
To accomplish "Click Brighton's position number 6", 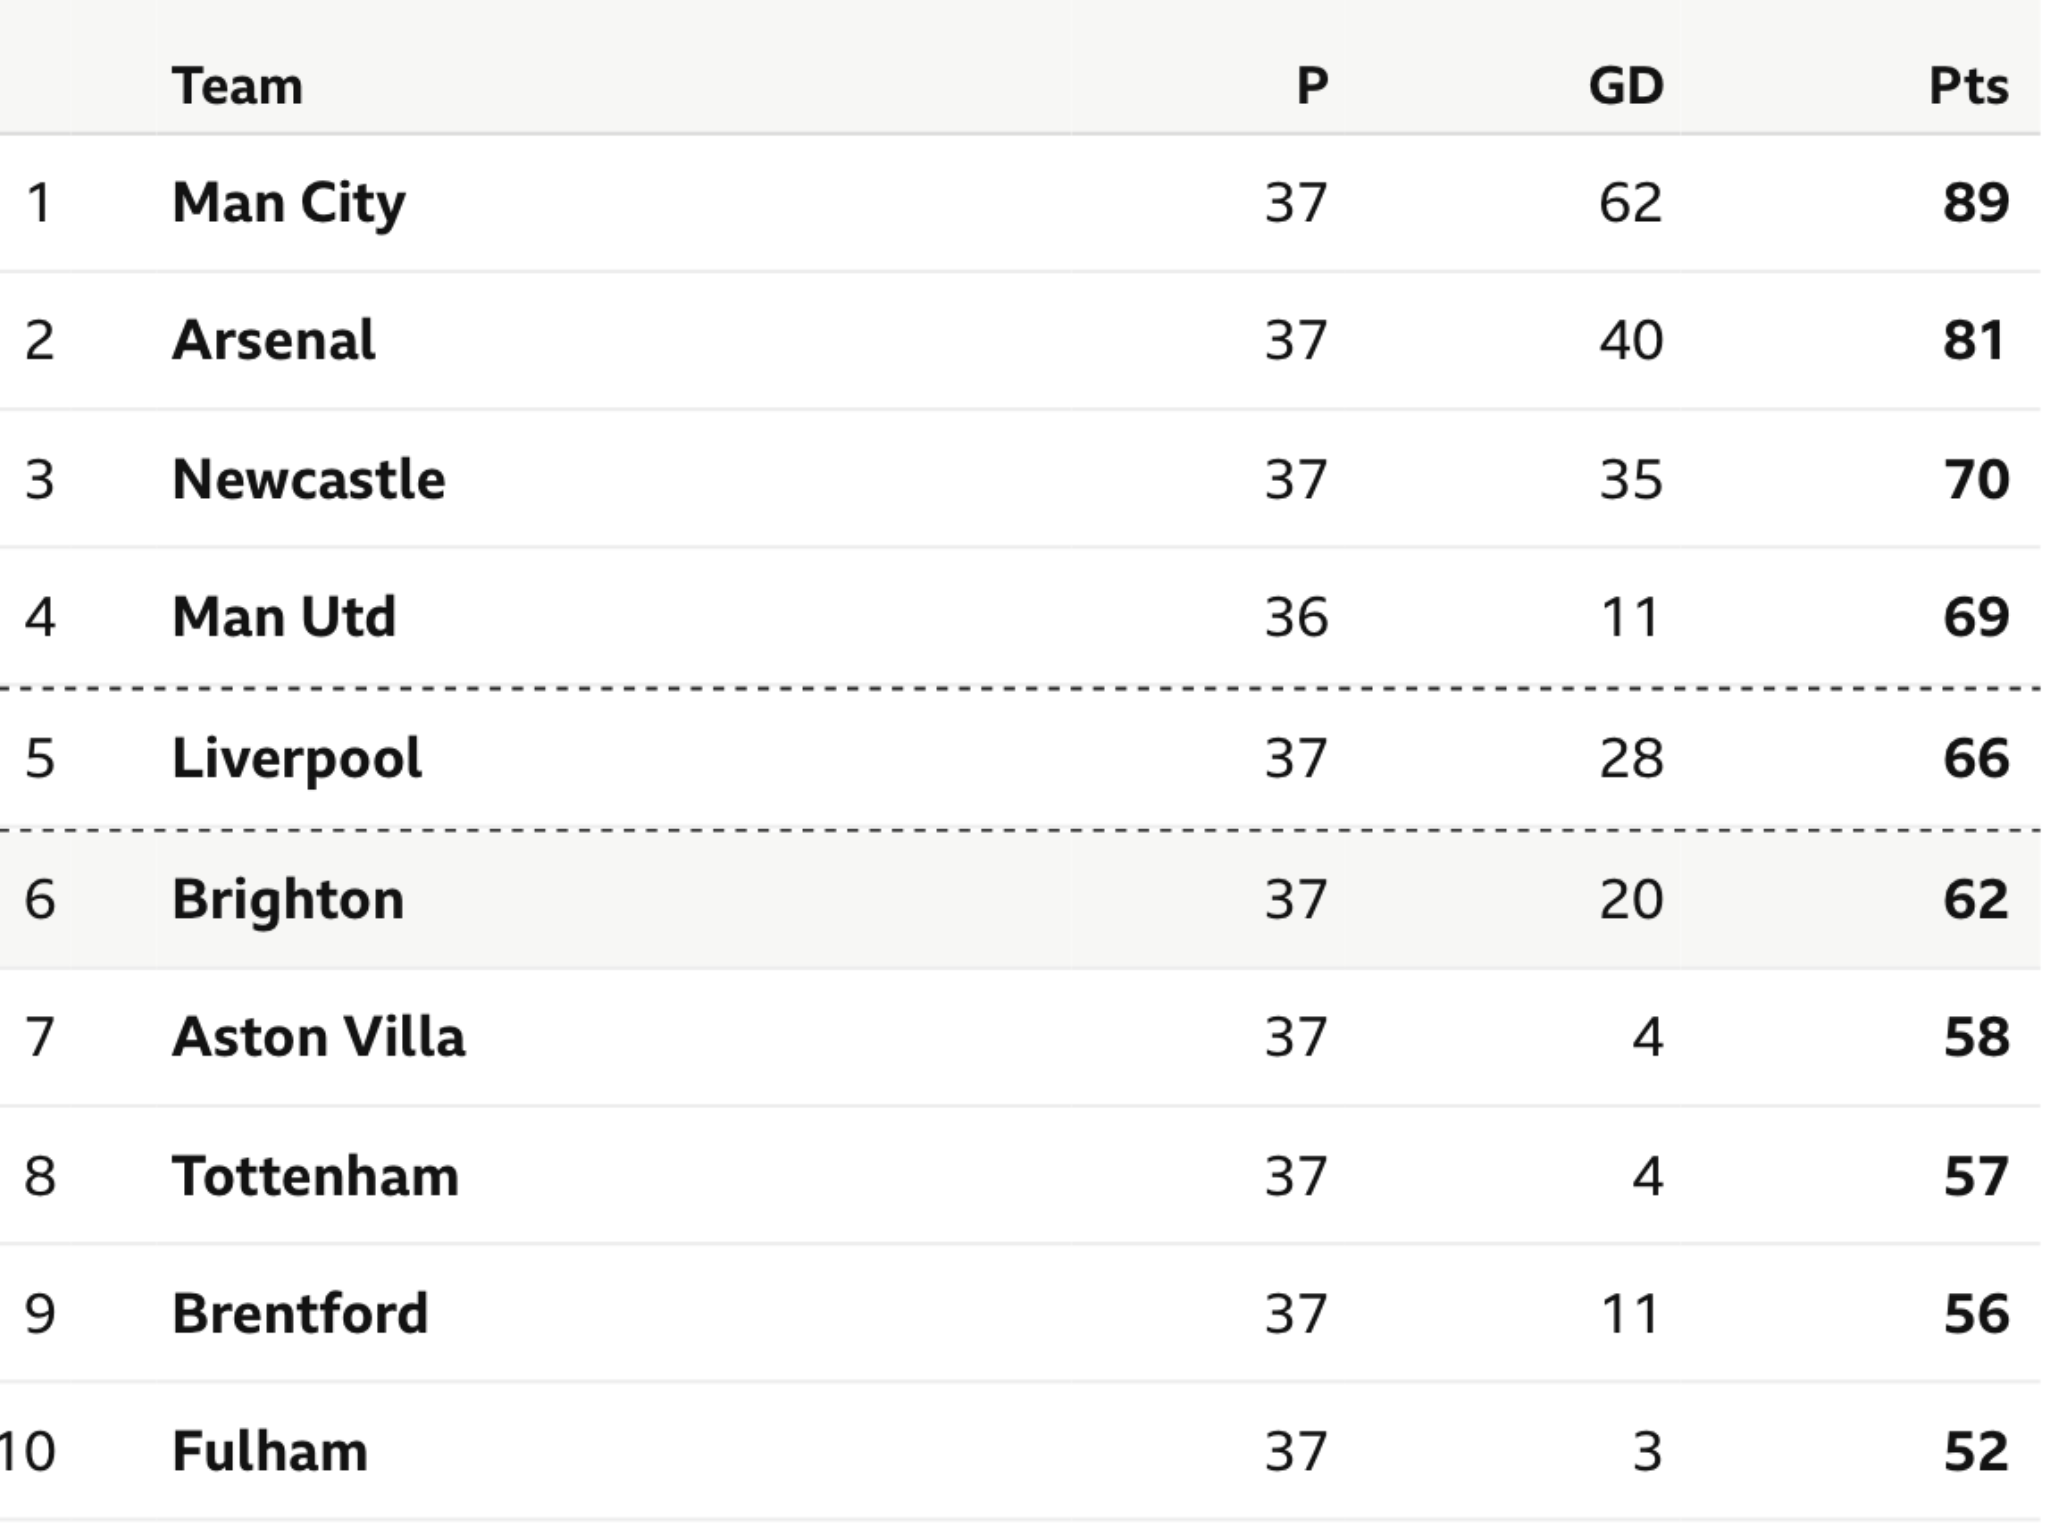I will coord(40,900).
